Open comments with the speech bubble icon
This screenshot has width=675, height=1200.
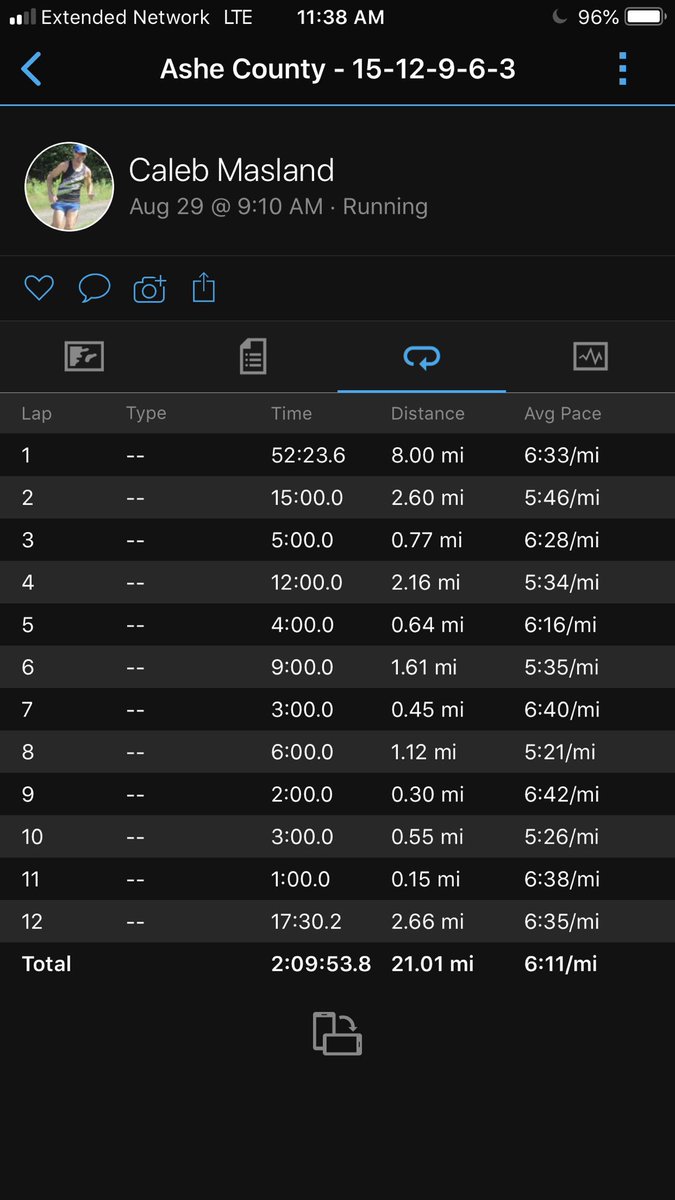tap(94, 289)
